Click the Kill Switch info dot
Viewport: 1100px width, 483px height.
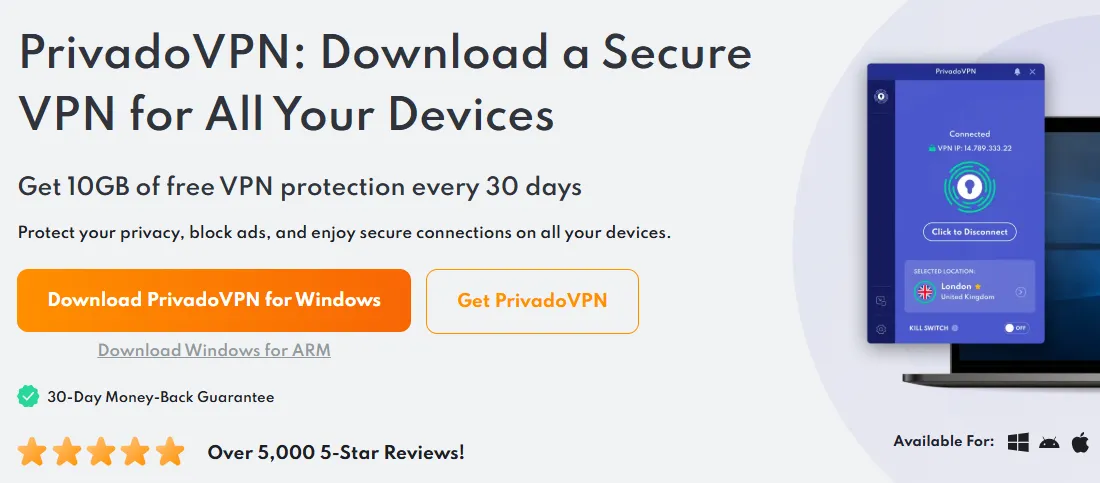(x=955, y=327)
